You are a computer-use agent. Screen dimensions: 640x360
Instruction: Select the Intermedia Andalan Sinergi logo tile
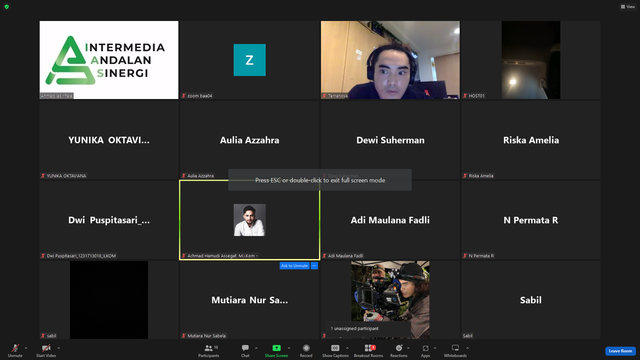click(x=109, y=60)
